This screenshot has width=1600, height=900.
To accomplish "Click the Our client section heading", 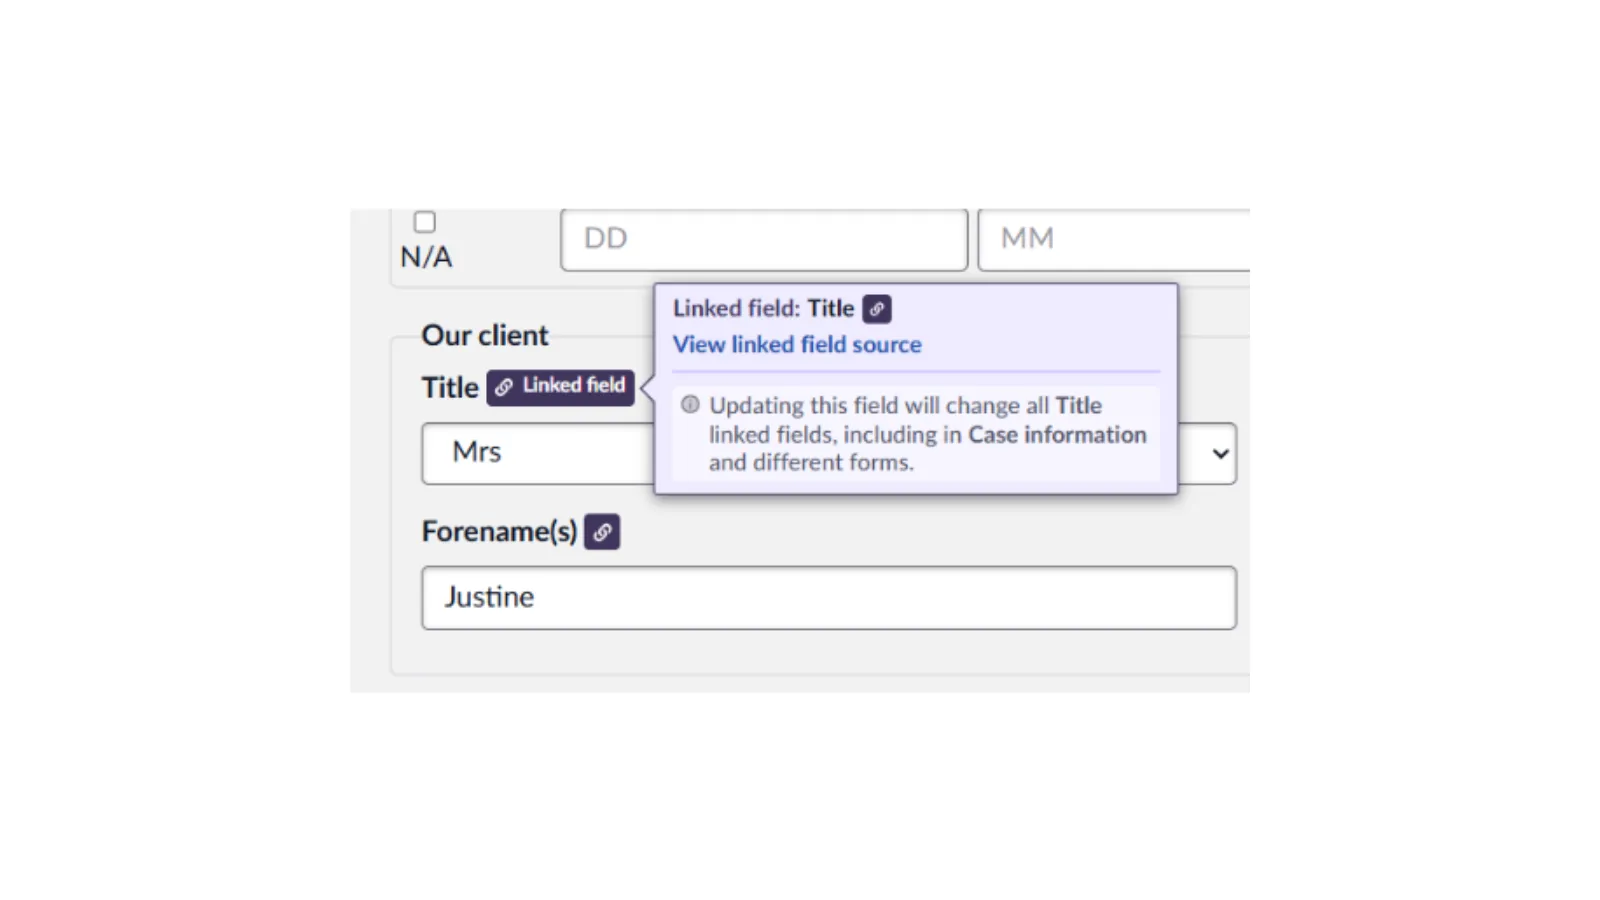I will tap(485, 336).
